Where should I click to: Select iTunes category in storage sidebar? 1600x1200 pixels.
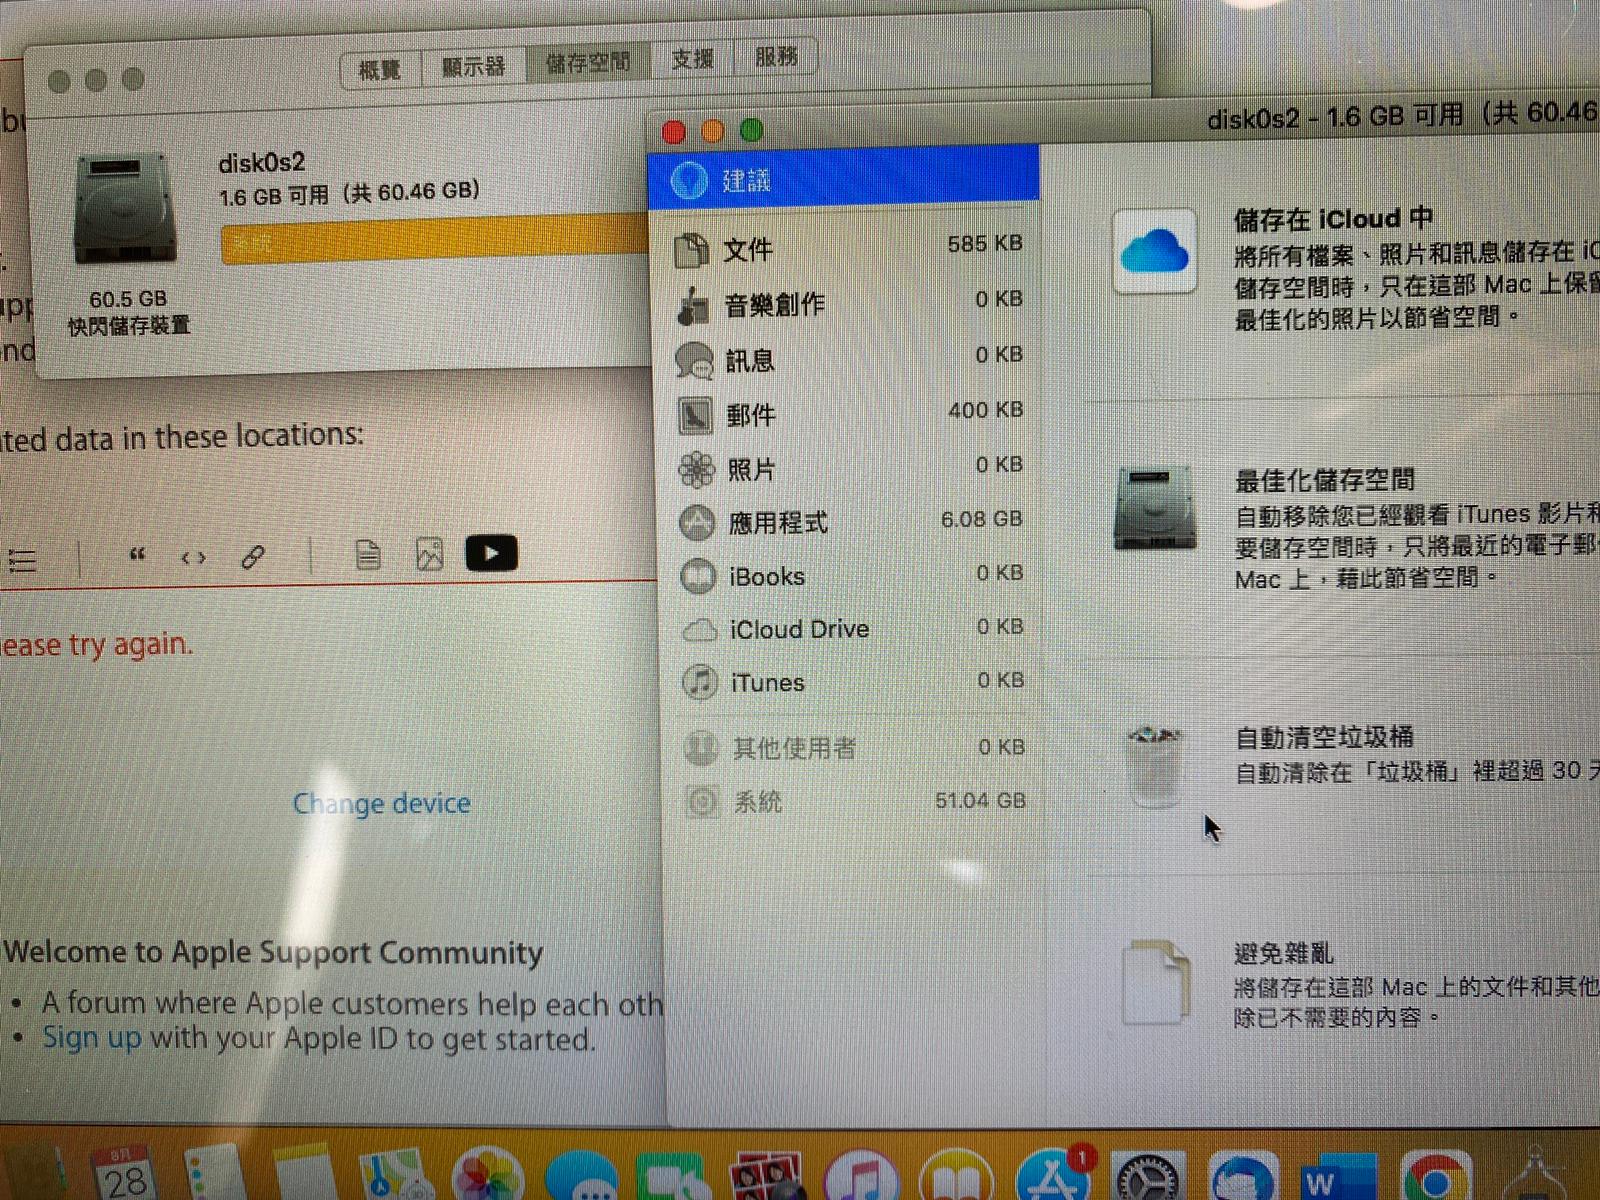pyautogui.click(x=852, y=682)
